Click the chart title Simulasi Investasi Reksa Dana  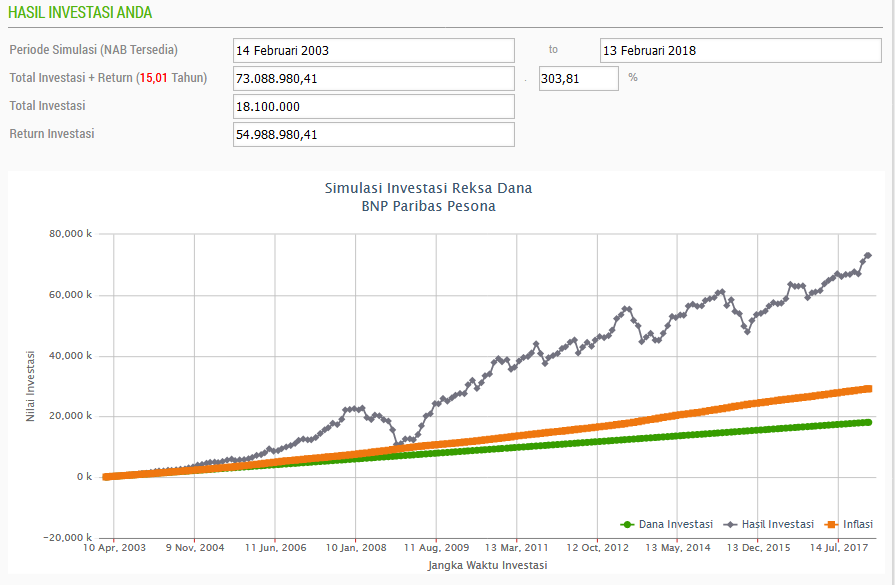429,188
